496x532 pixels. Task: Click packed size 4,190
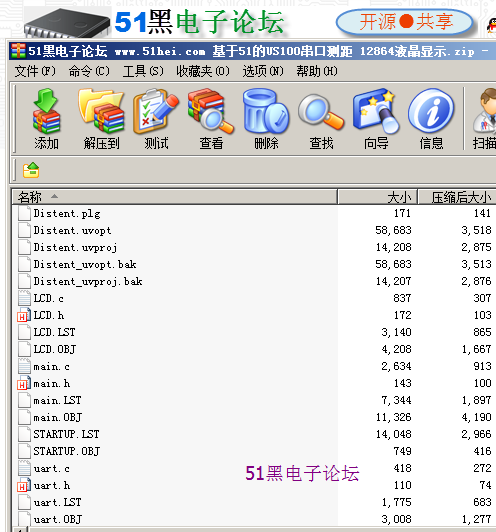[476, 417]
